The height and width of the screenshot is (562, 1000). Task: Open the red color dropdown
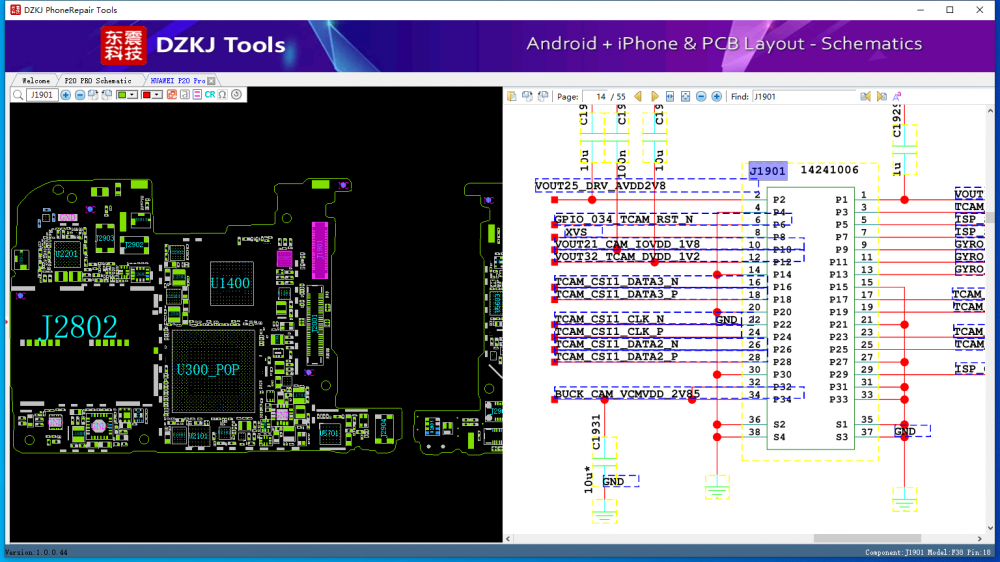(157, 95)
